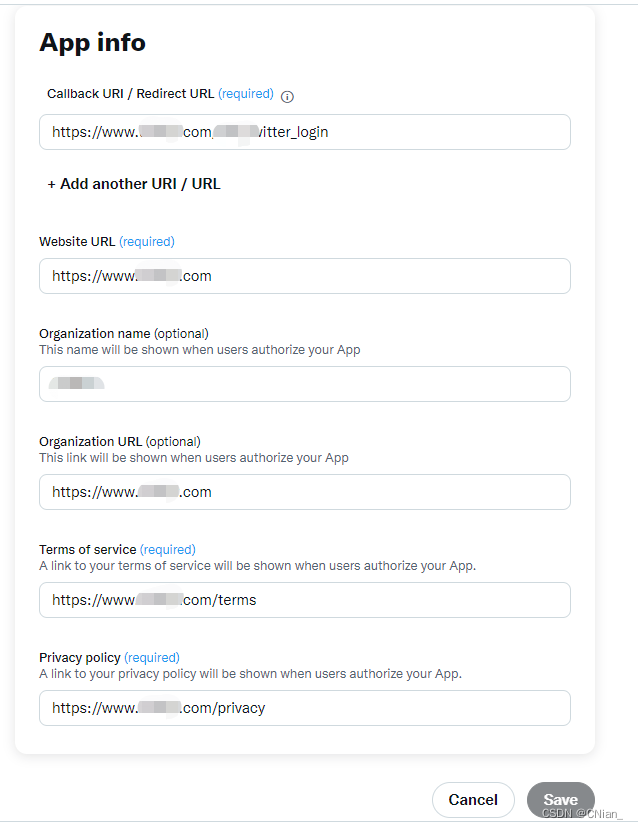Click the Cancel button
638x829 pixels.
473,799
